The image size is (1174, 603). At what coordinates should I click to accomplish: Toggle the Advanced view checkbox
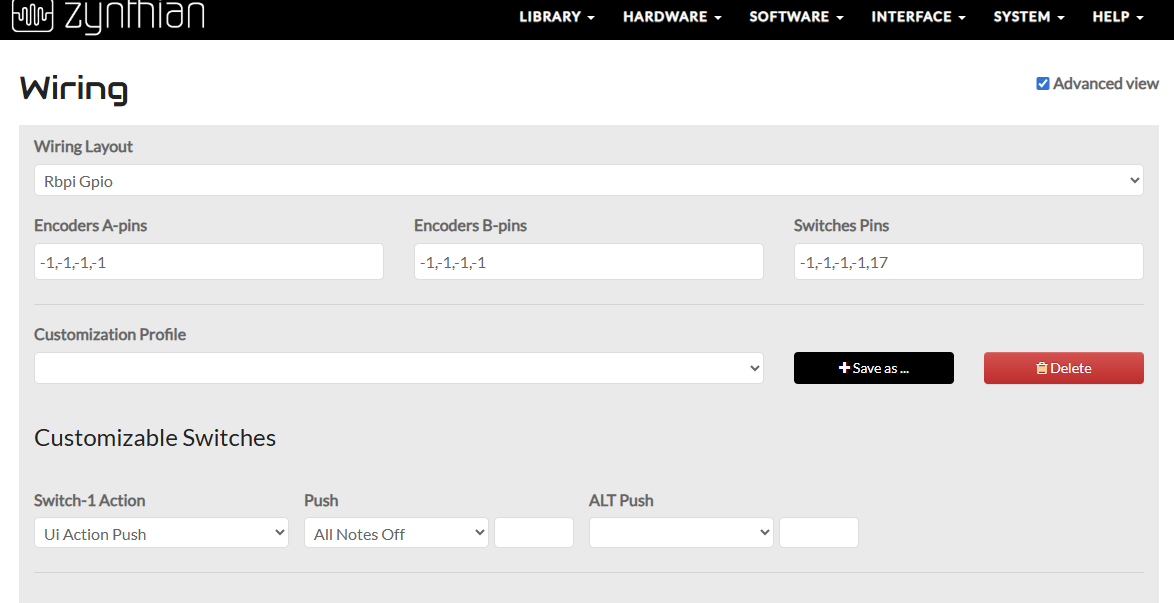1043,84
